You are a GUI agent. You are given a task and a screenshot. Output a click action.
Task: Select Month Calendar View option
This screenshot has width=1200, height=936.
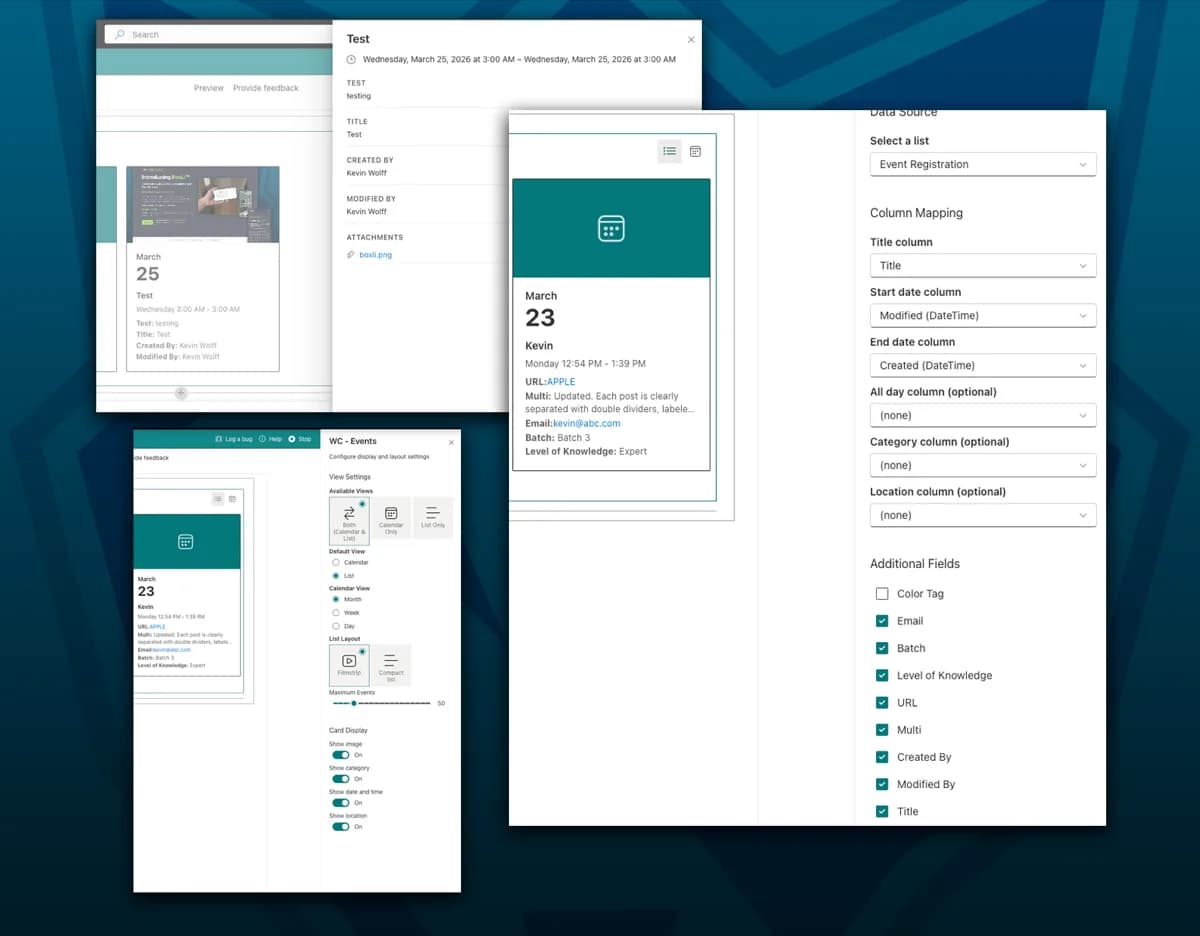pos(335,599)
